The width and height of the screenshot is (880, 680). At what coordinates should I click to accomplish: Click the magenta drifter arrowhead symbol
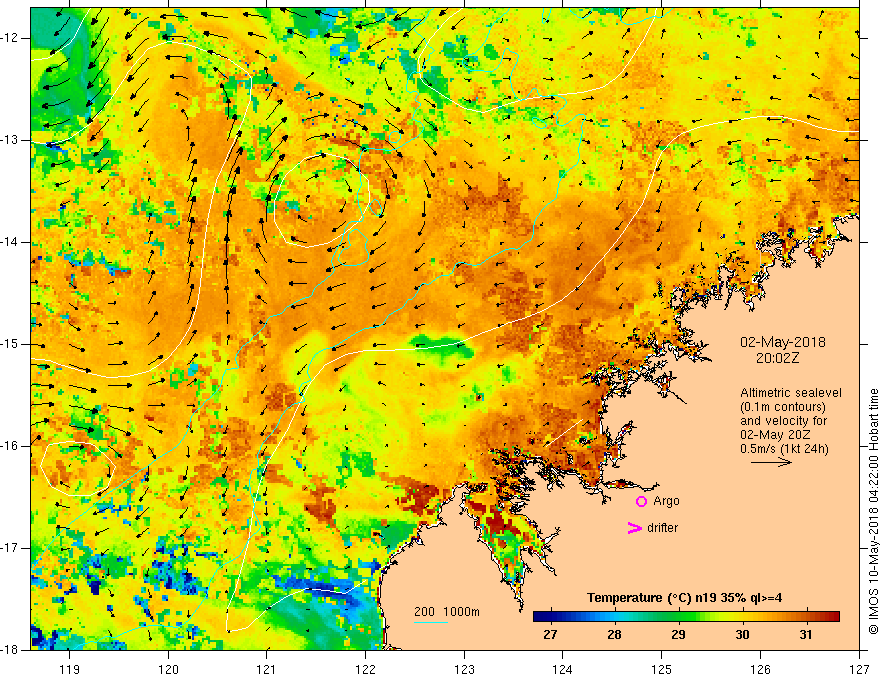click(634, 527)
